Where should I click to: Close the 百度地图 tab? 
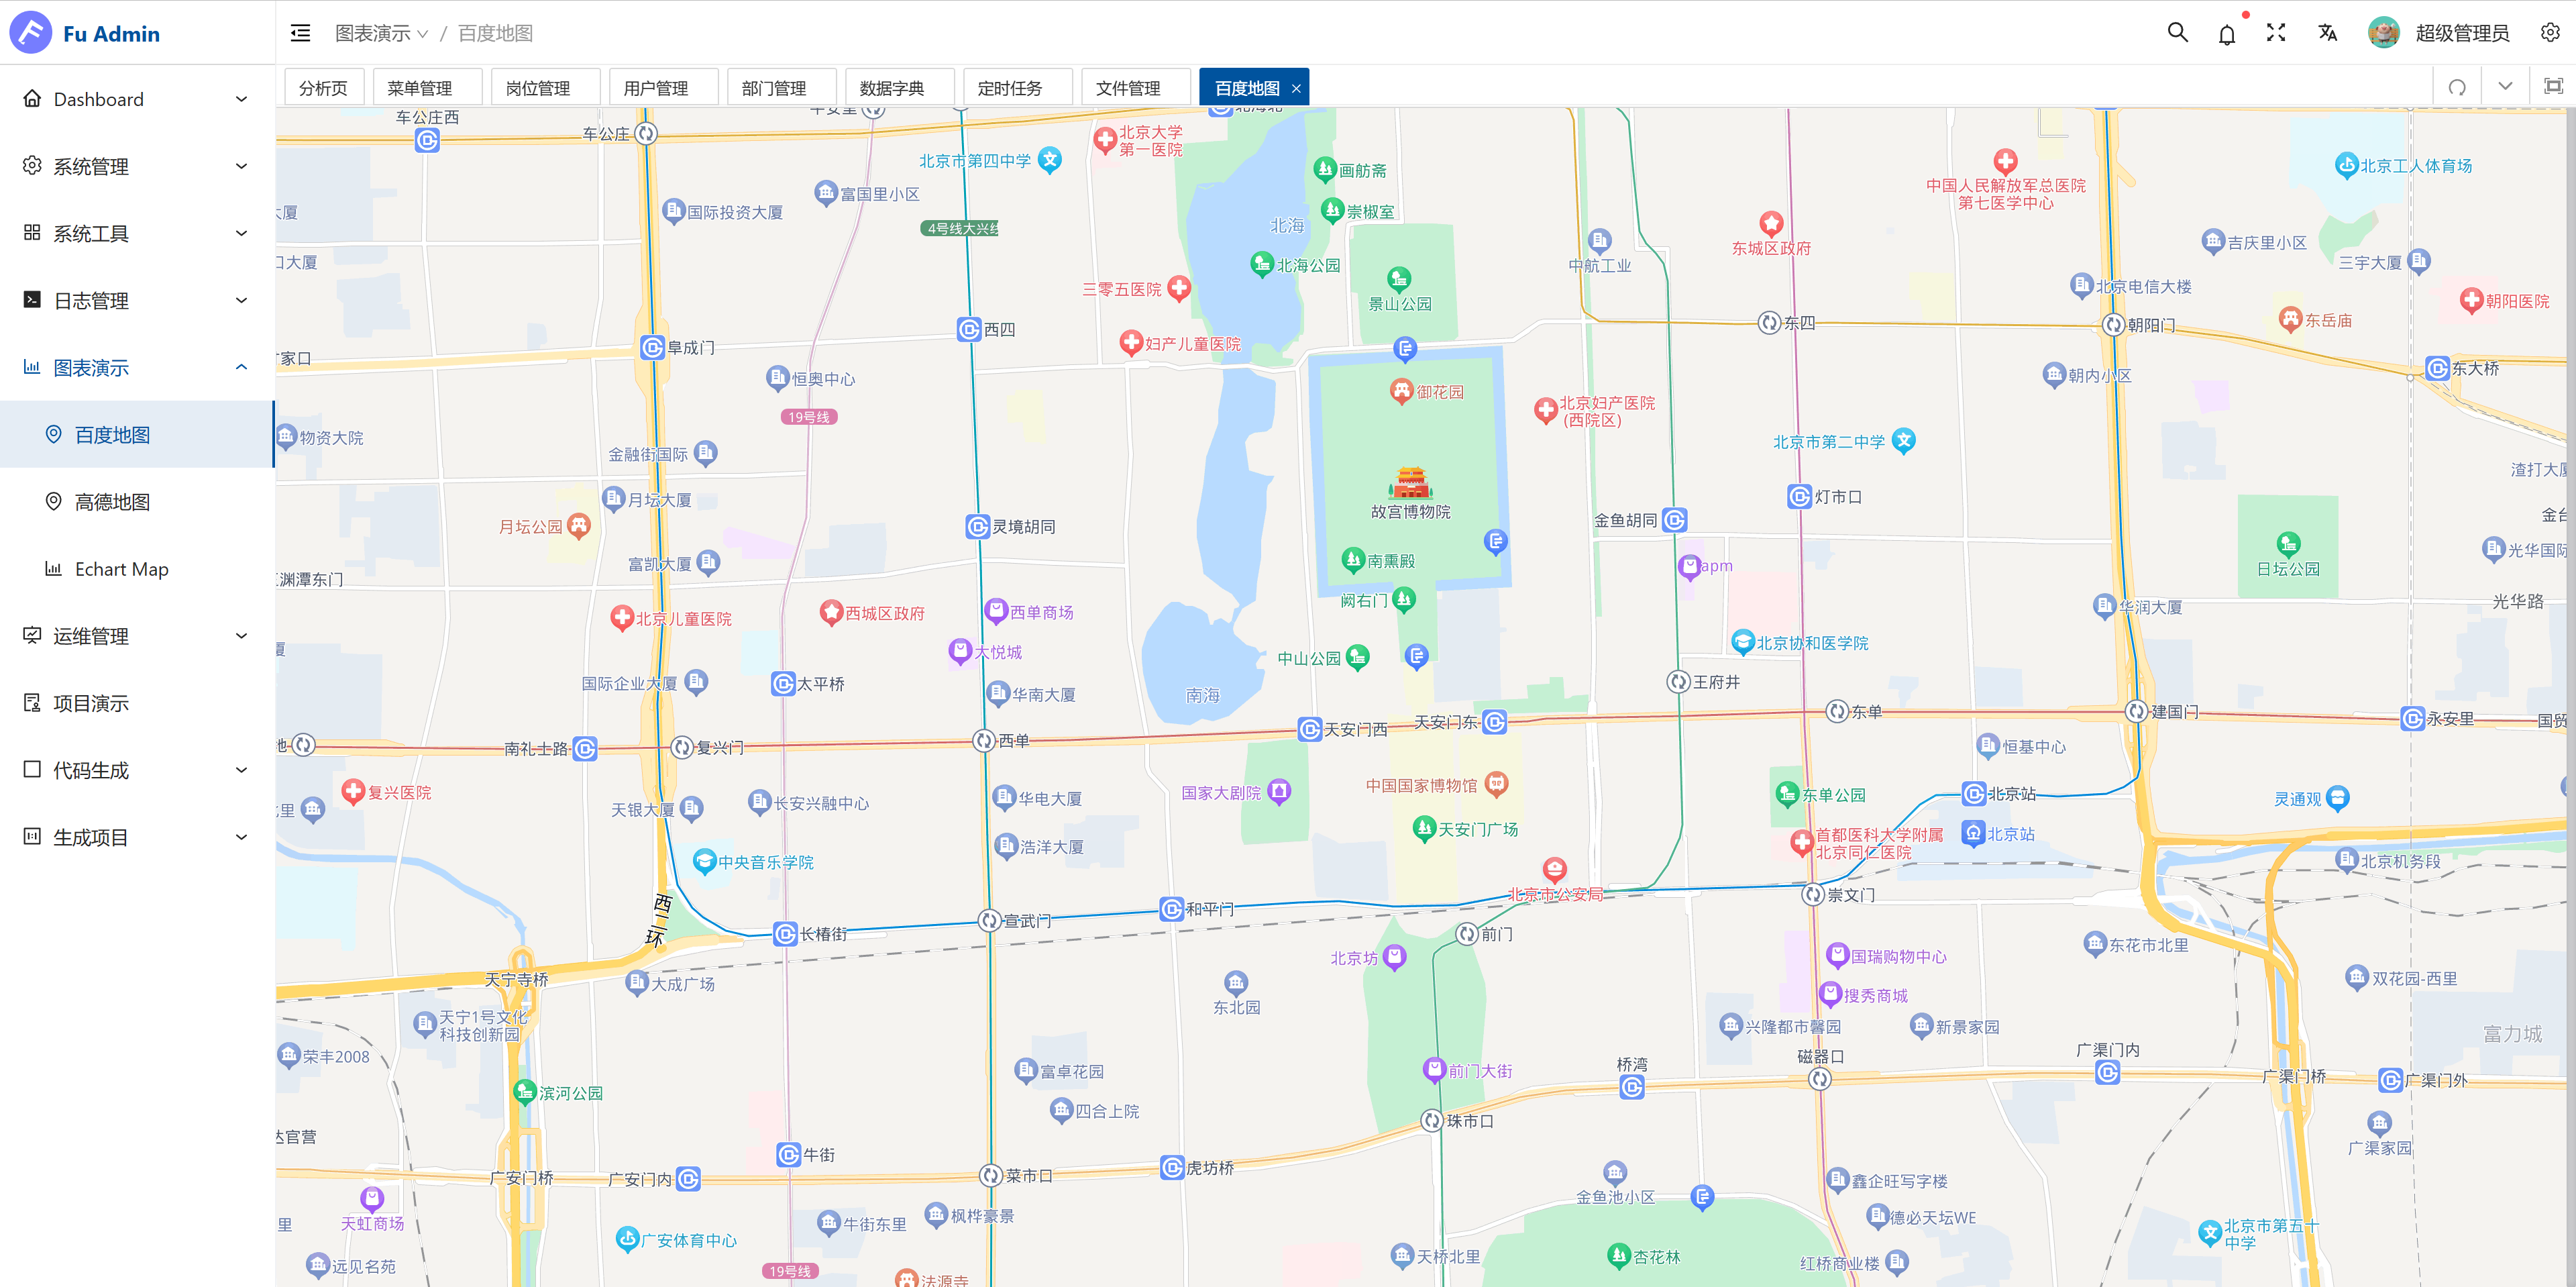tap(1296, 88)
